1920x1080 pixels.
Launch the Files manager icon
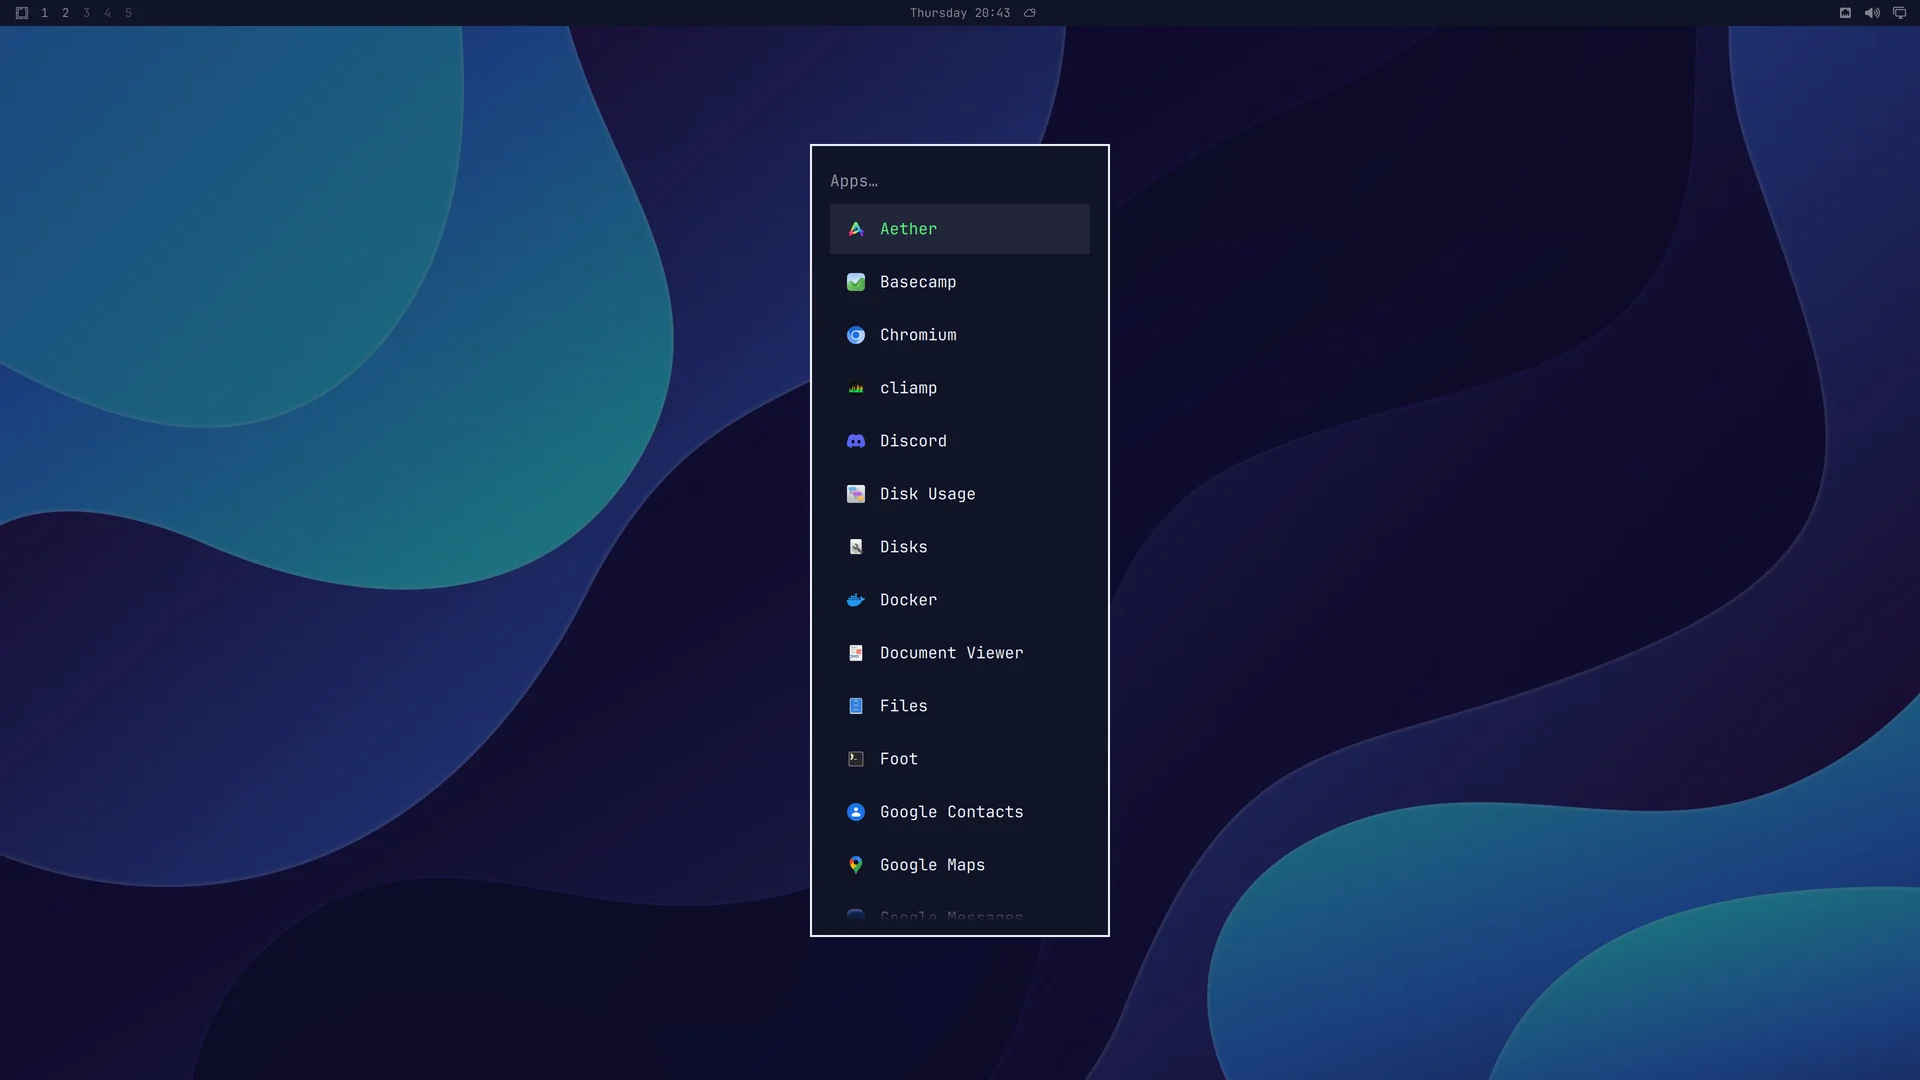pos(856,706)
